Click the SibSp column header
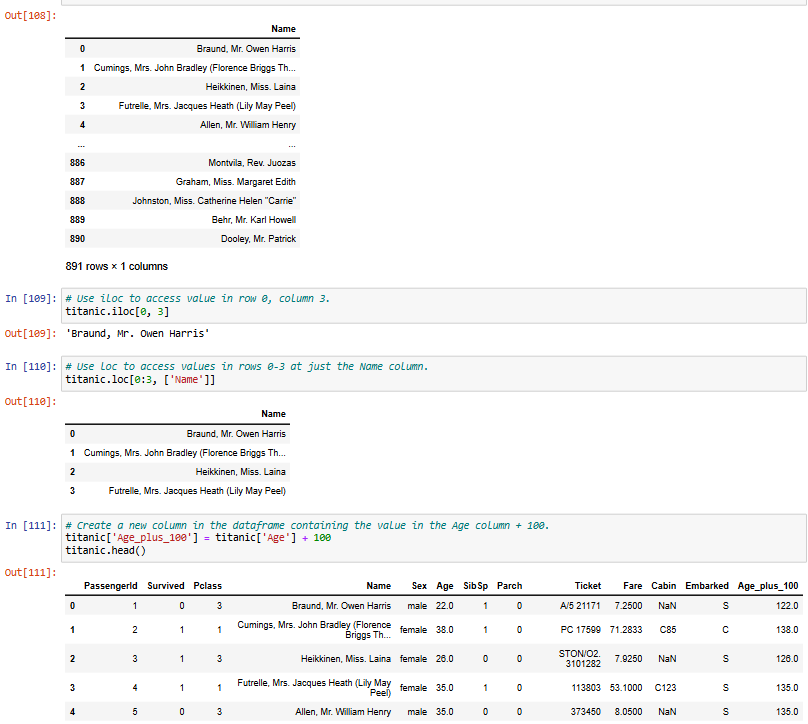The height and width of the screenshot is (724, 808). pos(475,586)
